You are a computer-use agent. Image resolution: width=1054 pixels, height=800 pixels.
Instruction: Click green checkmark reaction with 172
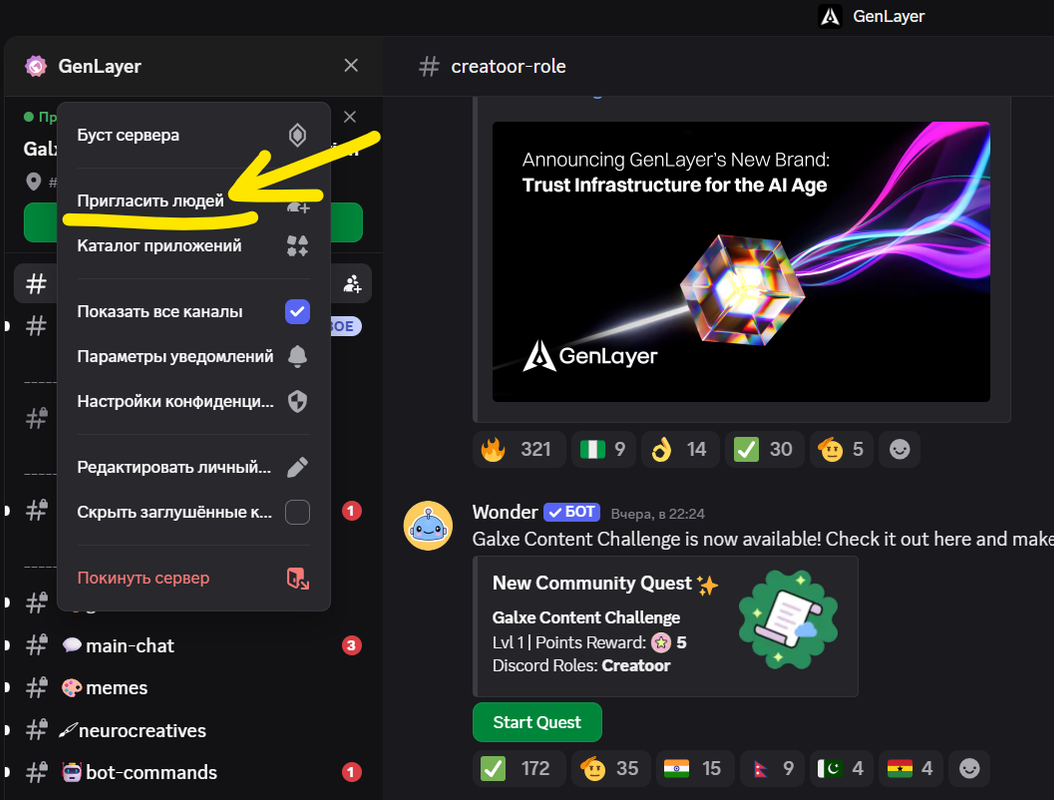click(x=518, y=768)
